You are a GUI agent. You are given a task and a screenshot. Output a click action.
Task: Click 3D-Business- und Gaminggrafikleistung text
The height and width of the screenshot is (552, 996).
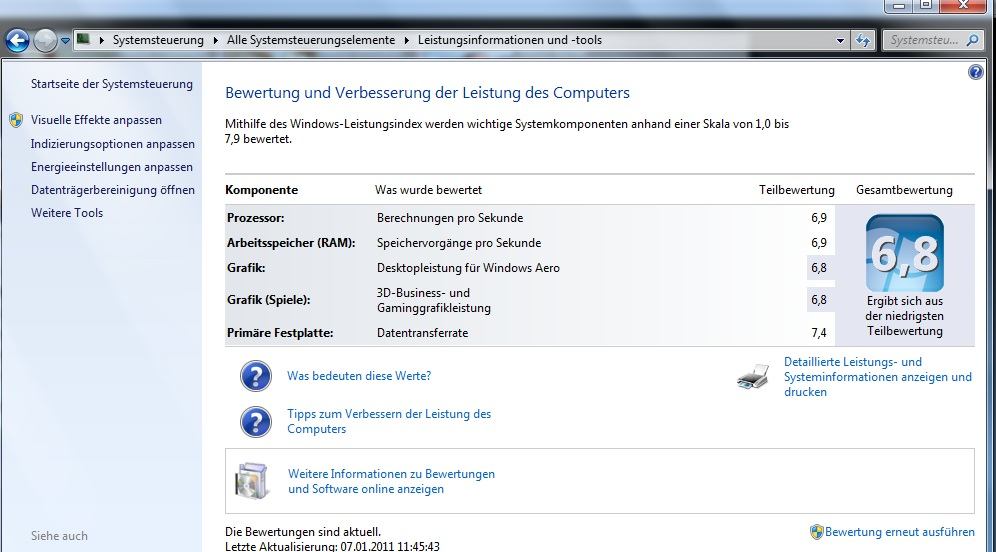pos(434,300)
